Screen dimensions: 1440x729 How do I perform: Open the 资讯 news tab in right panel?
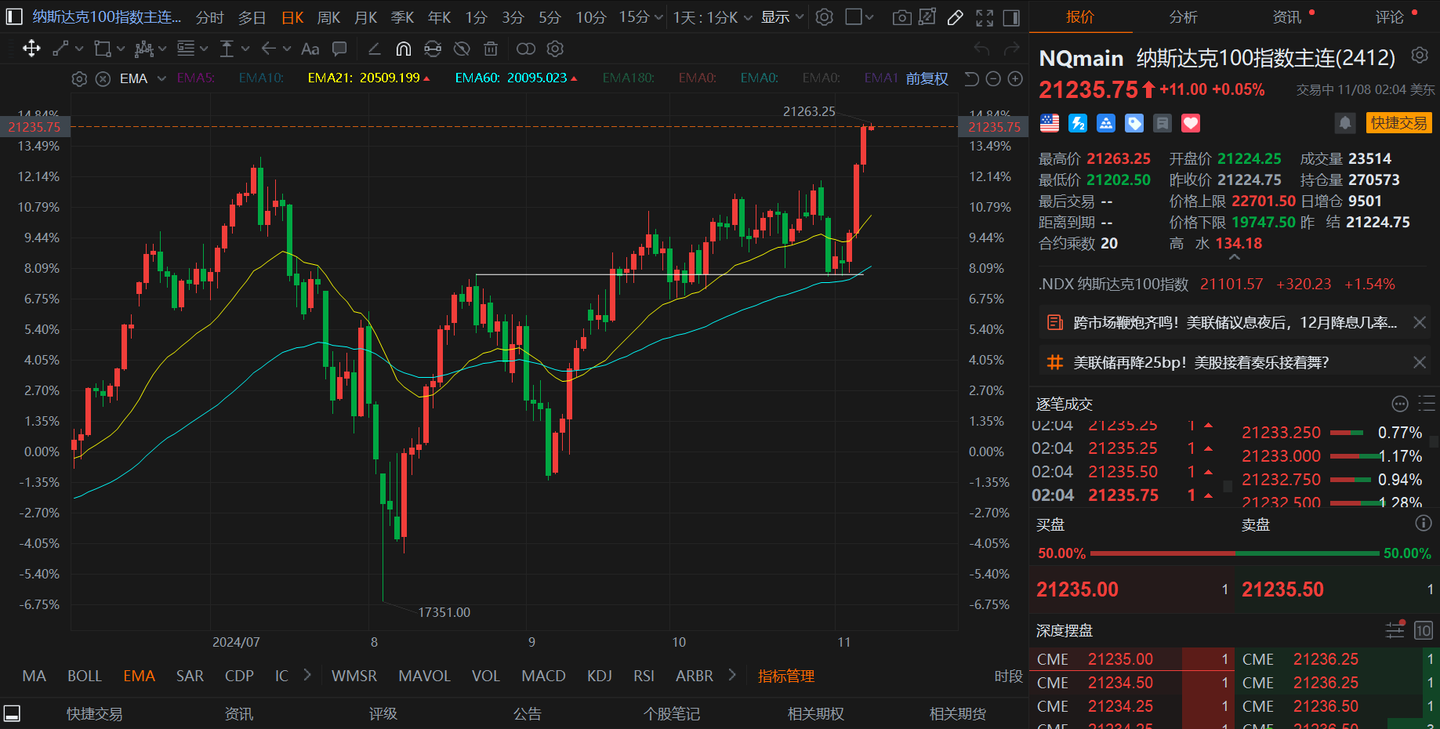(1287, 17)
